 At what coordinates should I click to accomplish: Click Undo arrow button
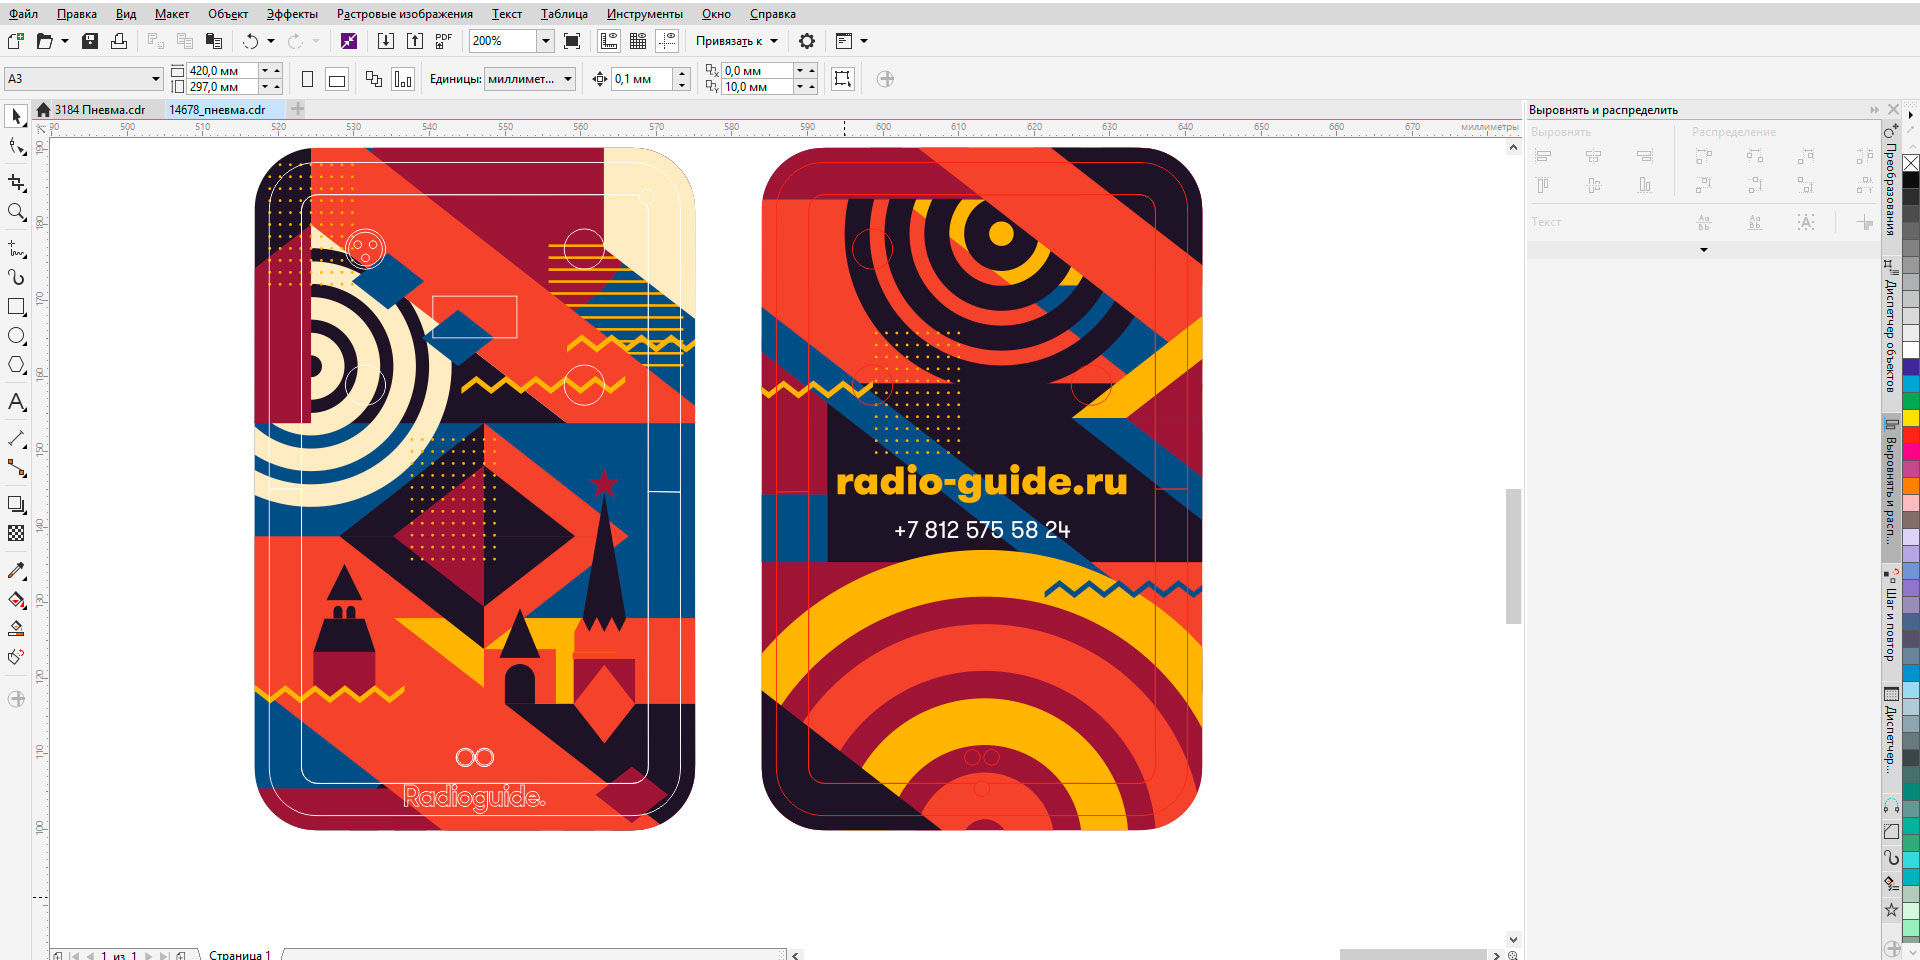(250, 41)
